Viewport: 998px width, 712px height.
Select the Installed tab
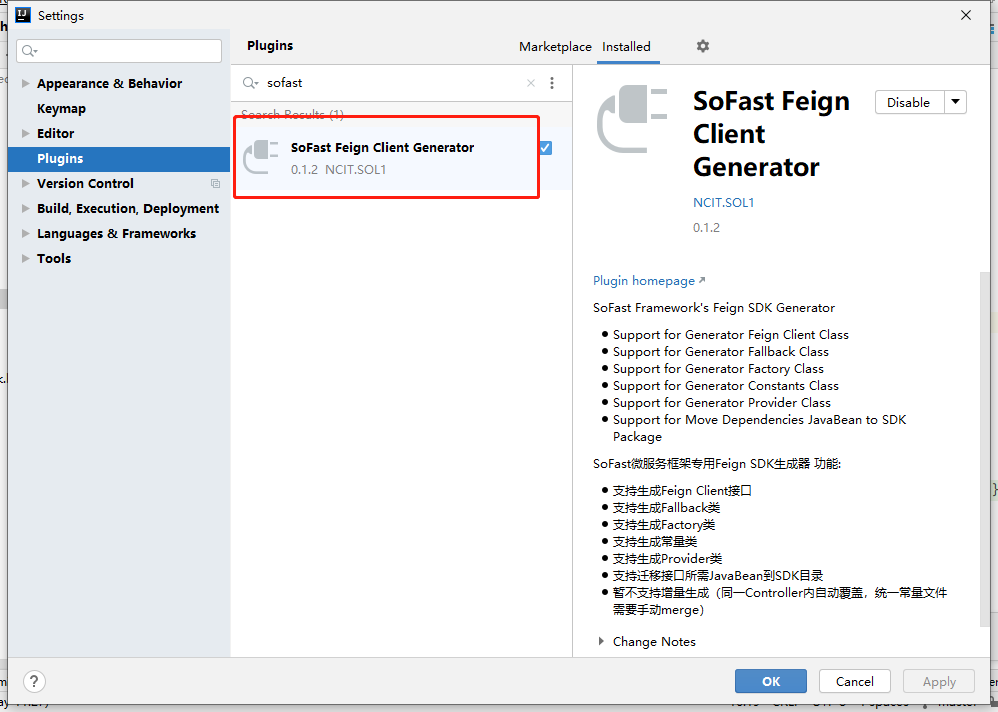[626, 47]
